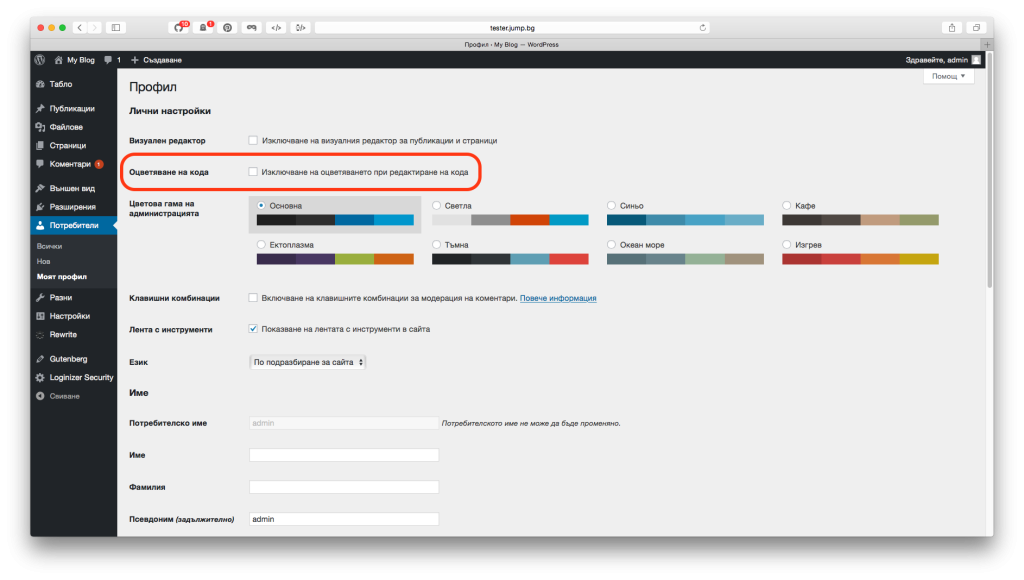Open the Помощ dropdown panel

coord(948,76)
